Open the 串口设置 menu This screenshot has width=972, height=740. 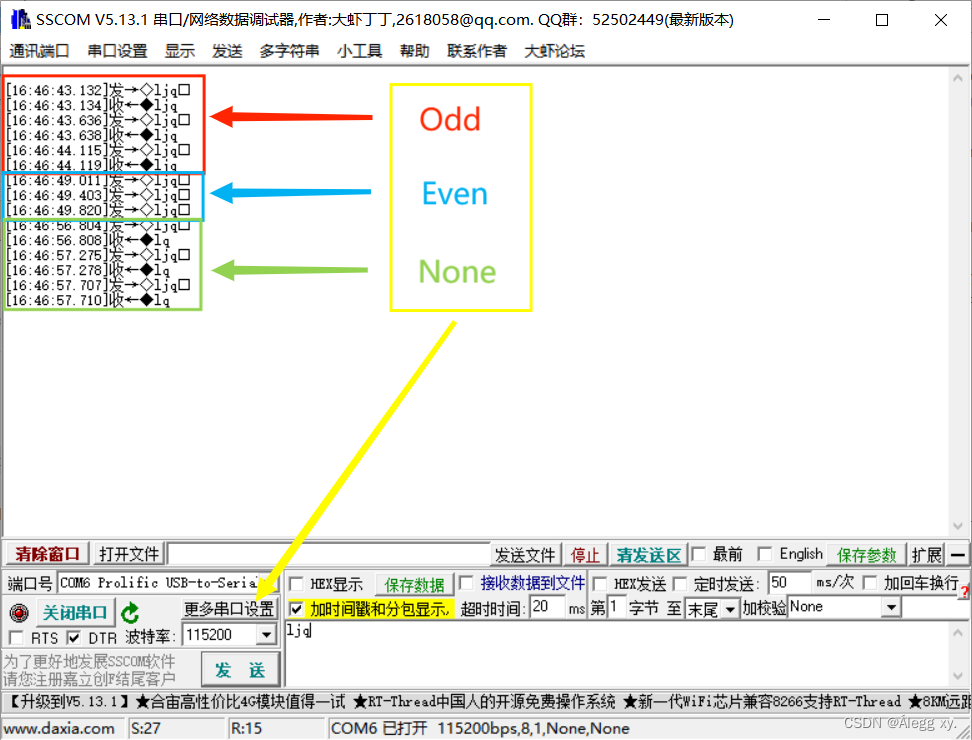point(117,51)
